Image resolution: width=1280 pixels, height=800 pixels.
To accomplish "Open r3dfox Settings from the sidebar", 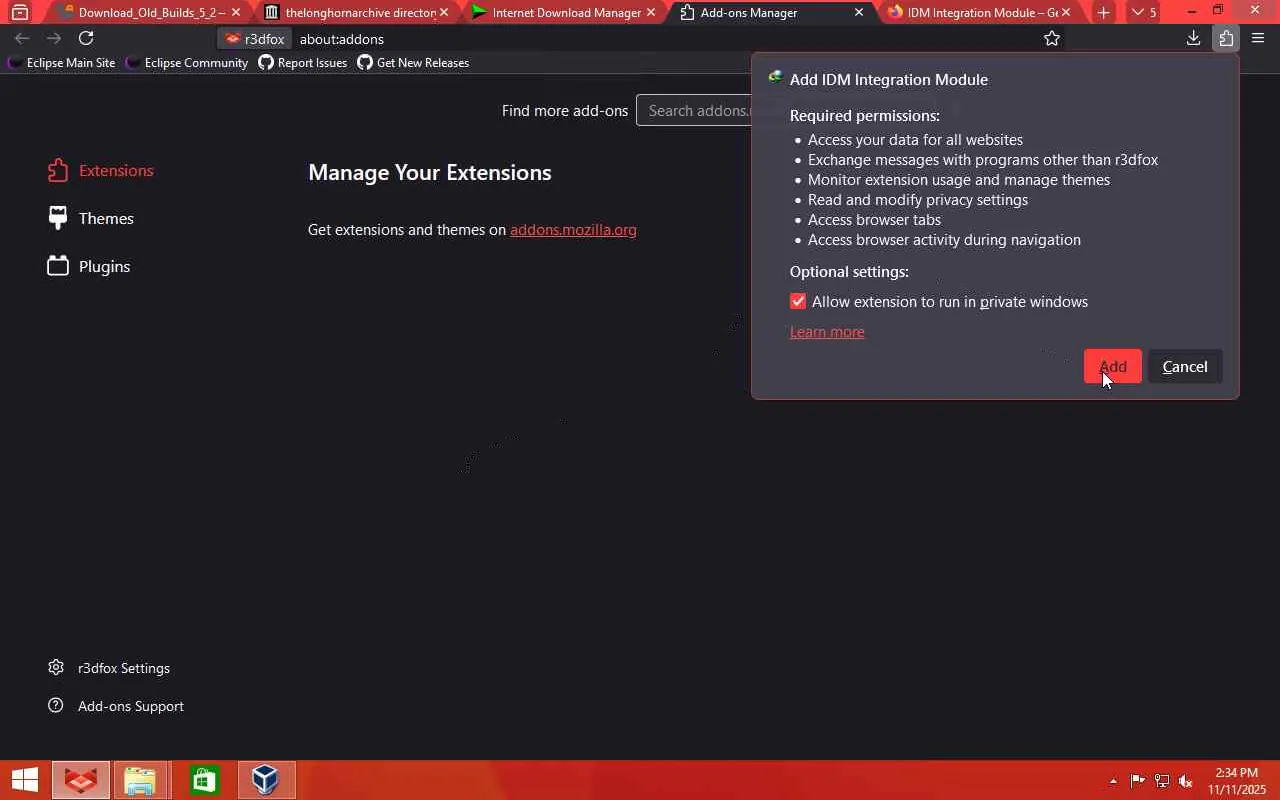I will coord(110,668).
